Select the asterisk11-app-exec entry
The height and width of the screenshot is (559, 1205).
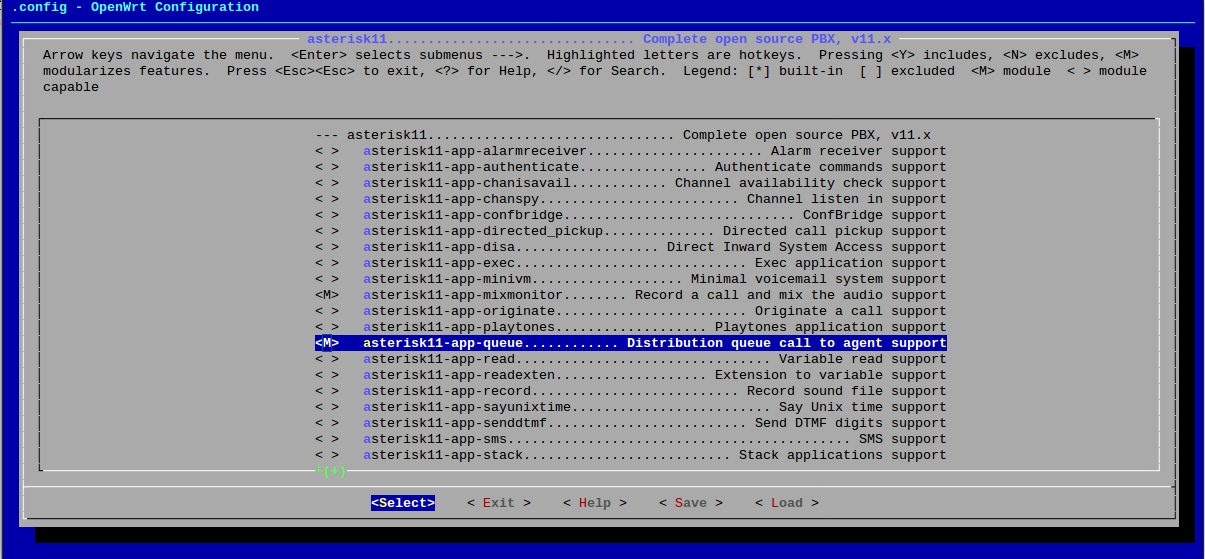[630, 263]
